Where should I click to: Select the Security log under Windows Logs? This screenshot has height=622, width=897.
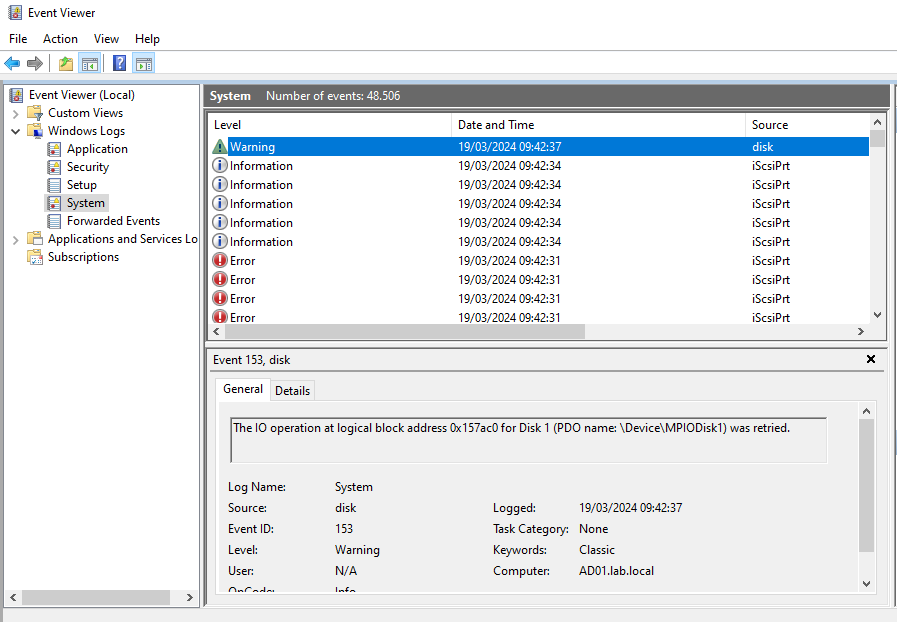coord(88,167)
